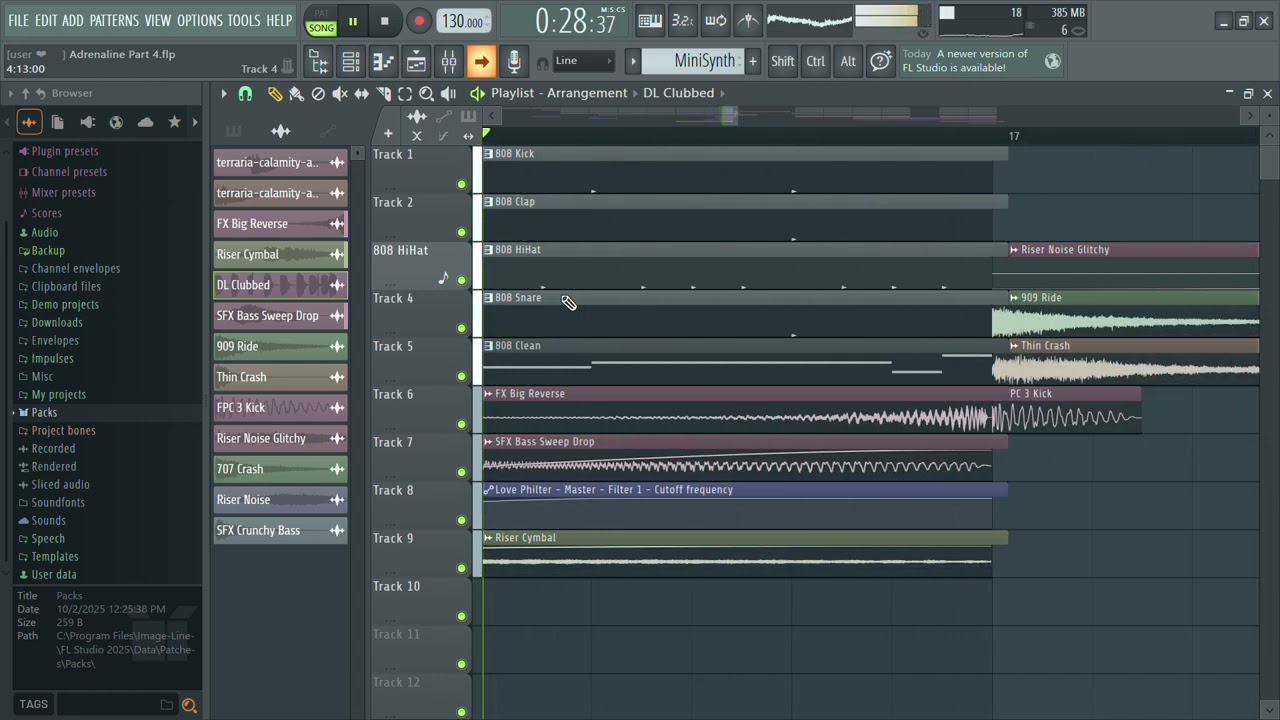Viewport: 1280px width, 720px height.
Task: Select the Delete tool in playlist
Action: [x=318, y=93]
